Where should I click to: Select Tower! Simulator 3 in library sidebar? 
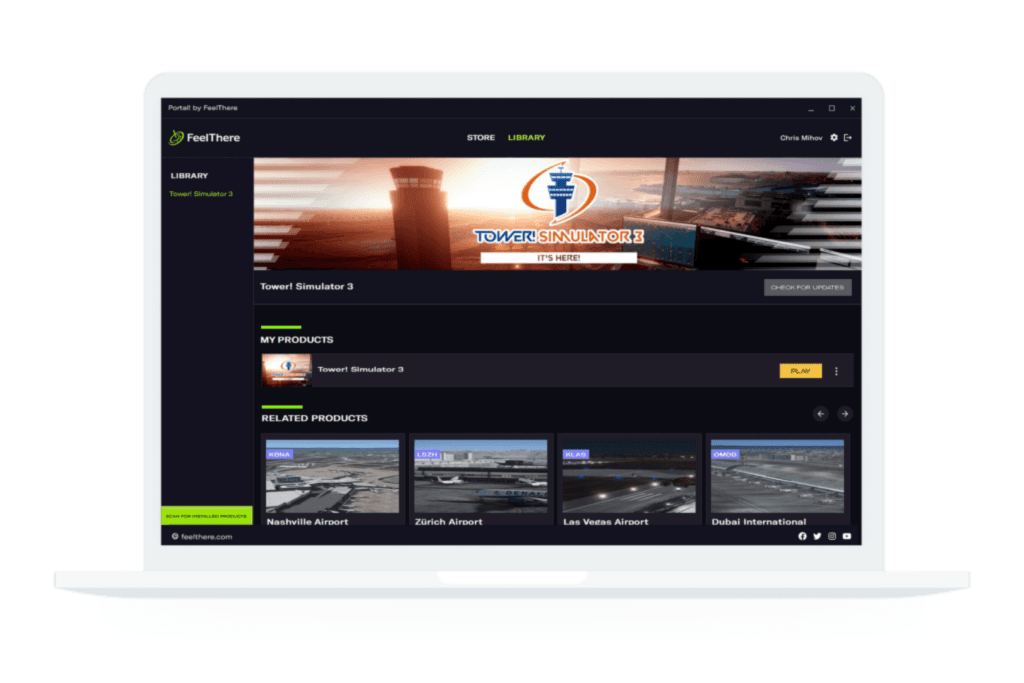coord(201,194)
